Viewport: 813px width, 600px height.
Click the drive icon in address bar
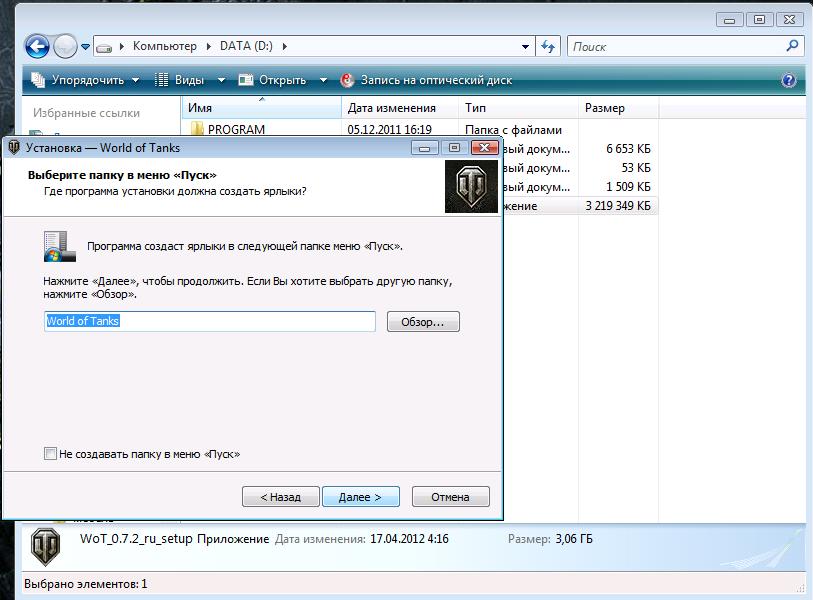coord(104,47)
